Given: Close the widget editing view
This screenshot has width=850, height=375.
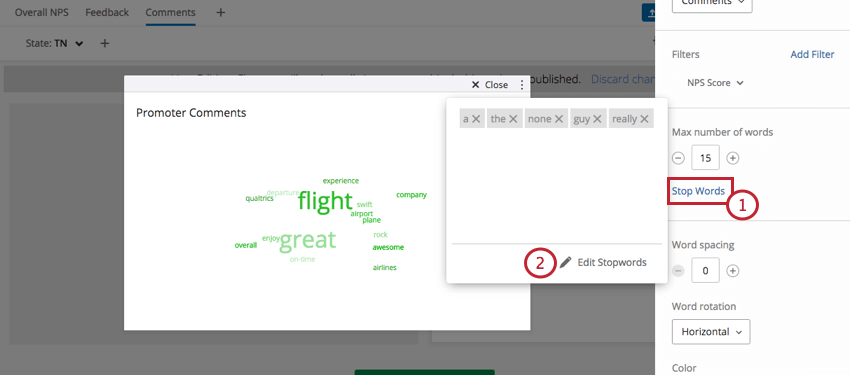Looking at the screenshot, I should click(490, 85).
